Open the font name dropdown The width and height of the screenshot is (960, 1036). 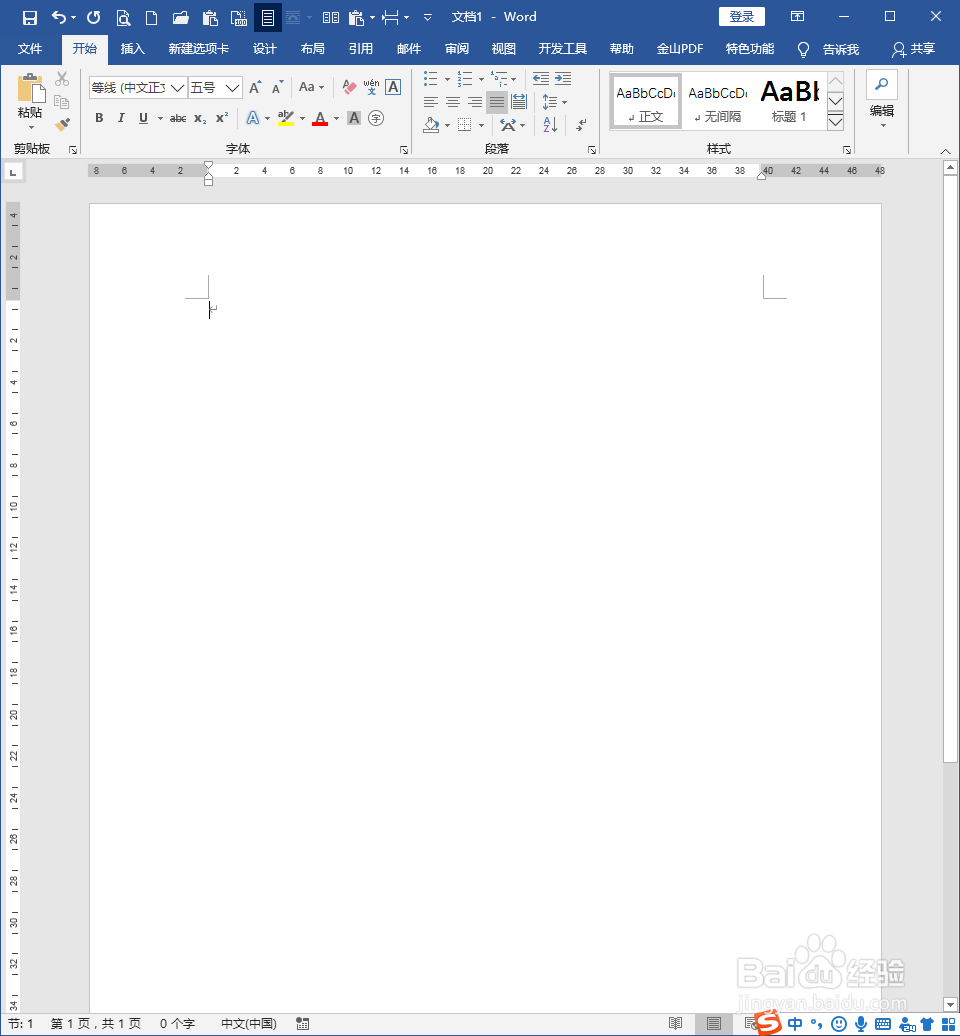[178, 88]
